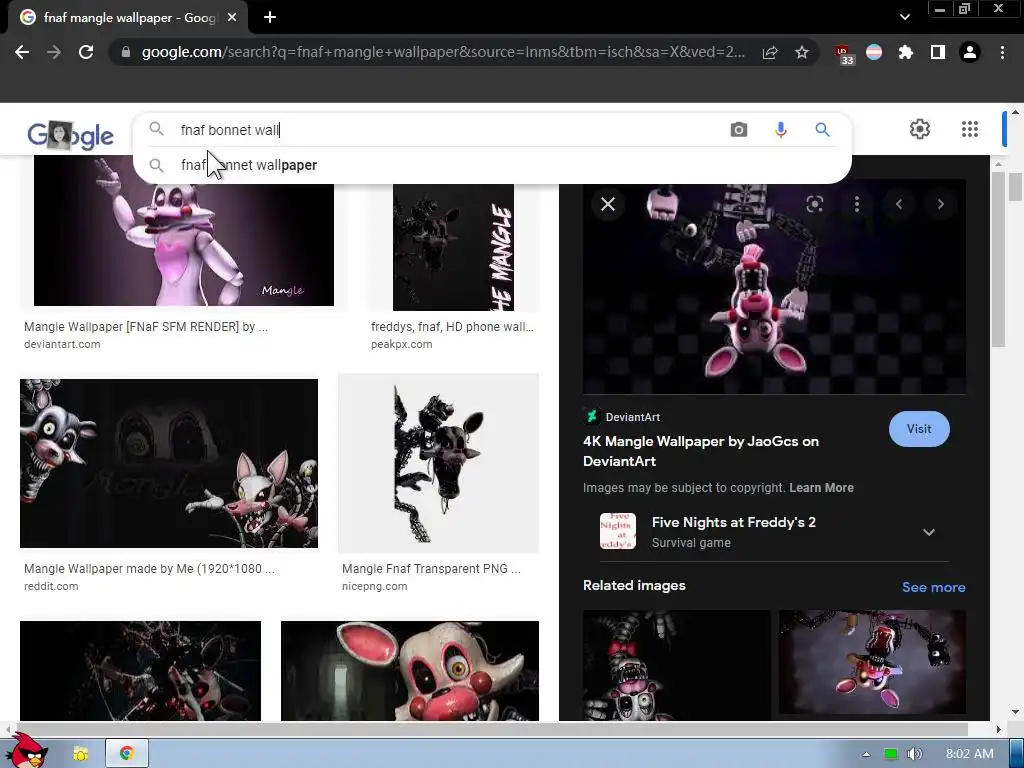Screen dimensions: 1024x768
Task: Toggle the browser side panel
Action: pyautogui.click(x=938, y=52)
